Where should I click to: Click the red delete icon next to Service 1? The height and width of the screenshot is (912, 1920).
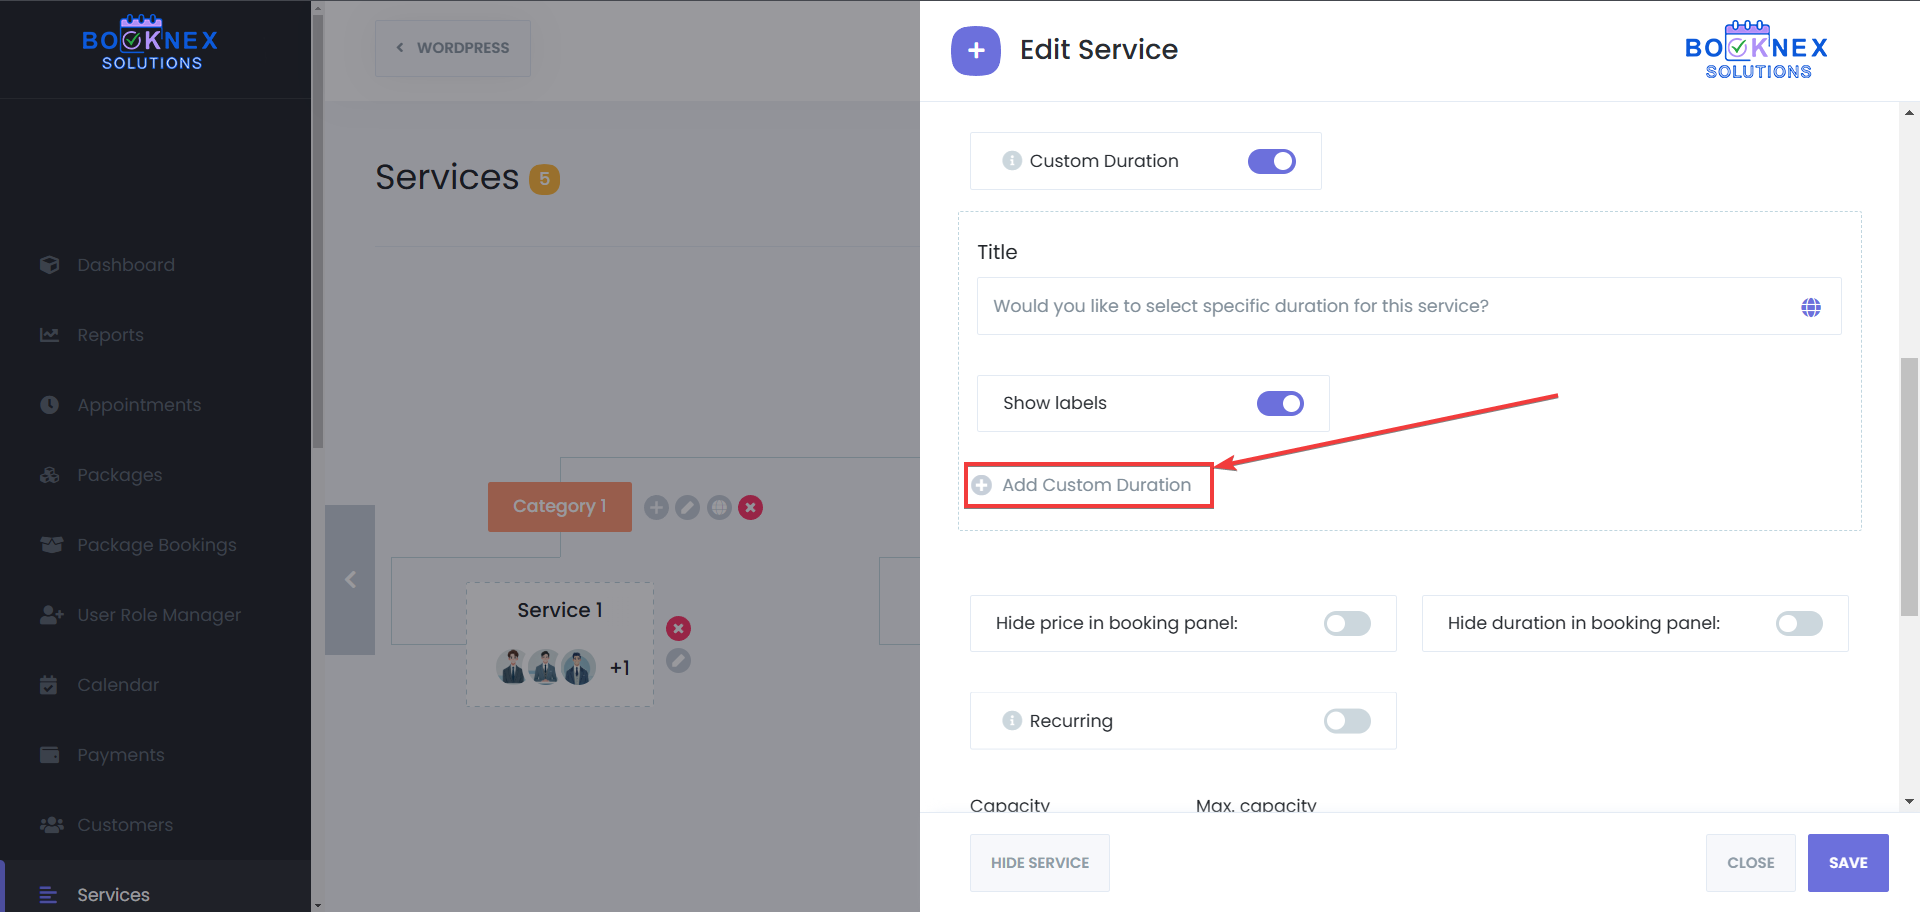[x=678, y=628]
